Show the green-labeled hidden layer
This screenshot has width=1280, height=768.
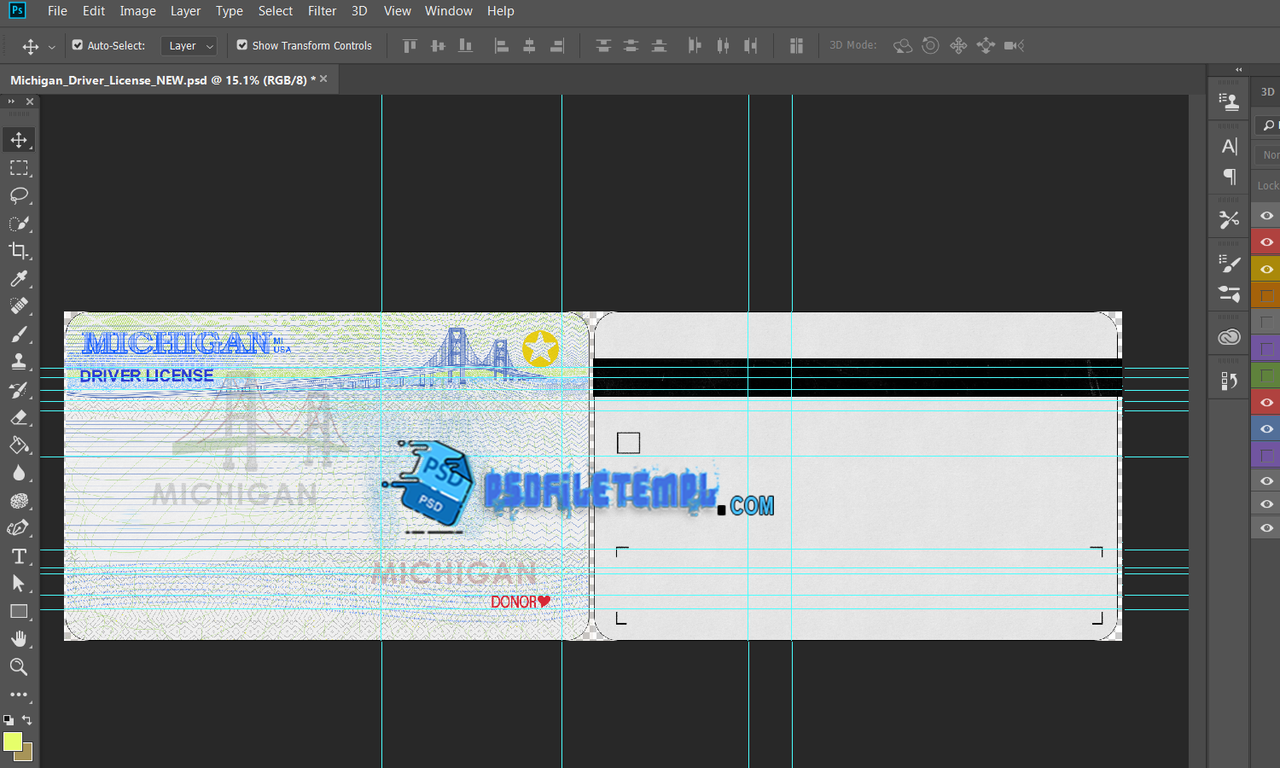1267,375
